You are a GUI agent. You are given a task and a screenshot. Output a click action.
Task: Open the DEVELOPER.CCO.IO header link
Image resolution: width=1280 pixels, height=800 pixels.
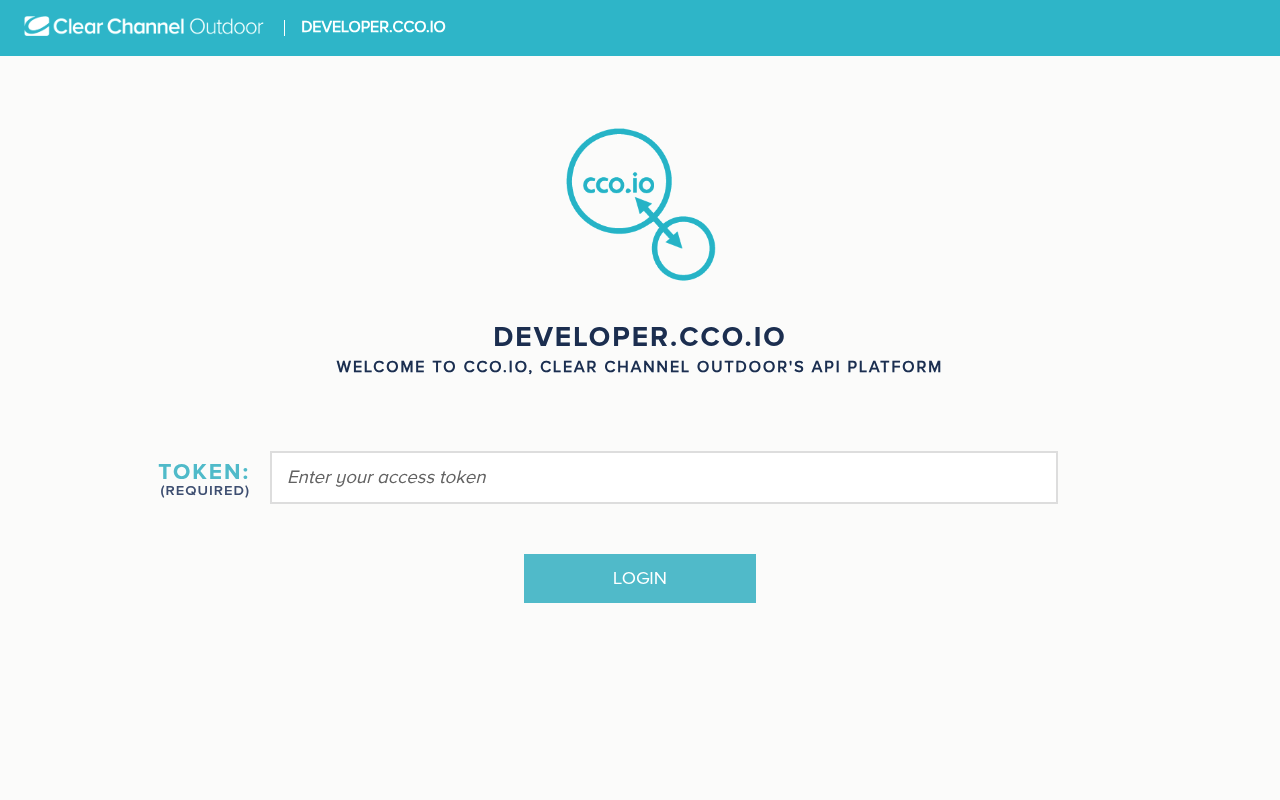pos(373,27)
